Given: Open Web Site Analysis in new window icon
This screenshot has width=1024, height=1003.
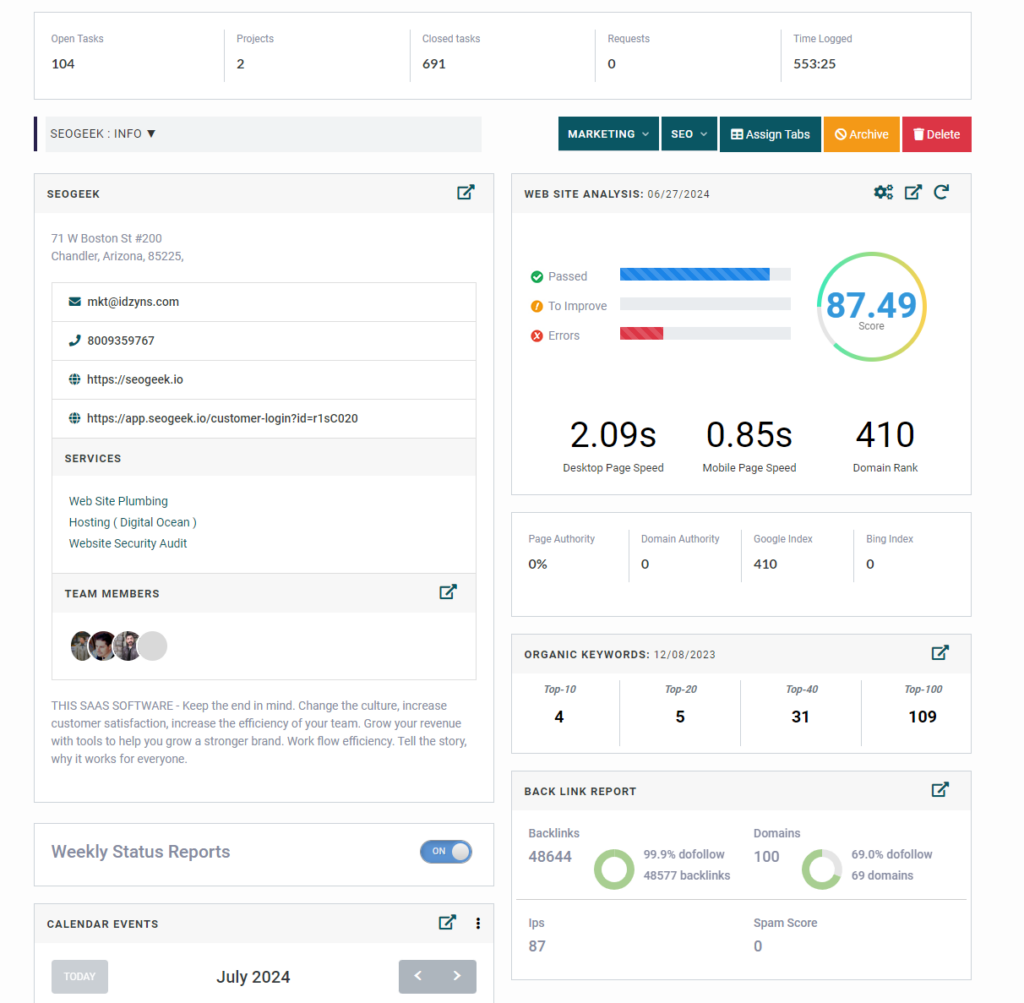Looking at the screenshot, I should (913, 192).
